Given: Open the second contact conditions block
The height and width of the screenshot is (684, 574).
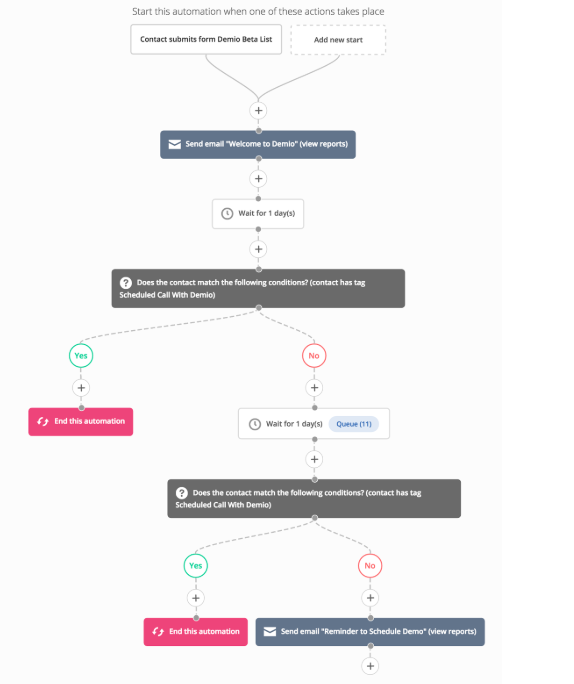Looking at the screenshot, I should tap(314, 499).
